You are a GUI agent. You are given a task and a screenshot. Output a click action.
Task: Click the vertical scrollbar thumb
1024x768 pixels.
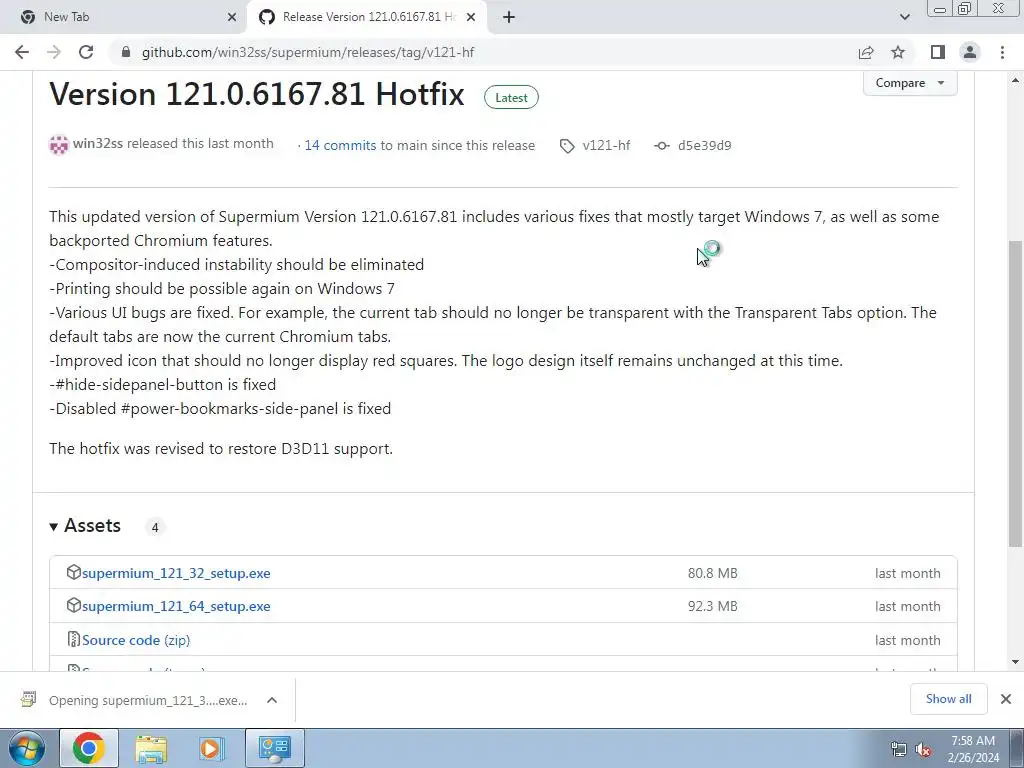click(1015, 394)
